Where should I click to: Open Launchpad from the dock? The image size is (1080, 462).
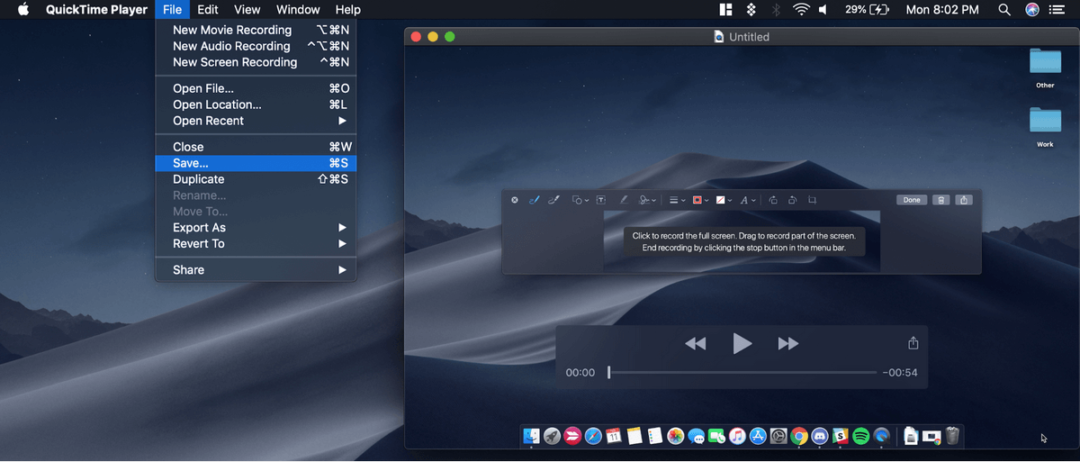552,436
